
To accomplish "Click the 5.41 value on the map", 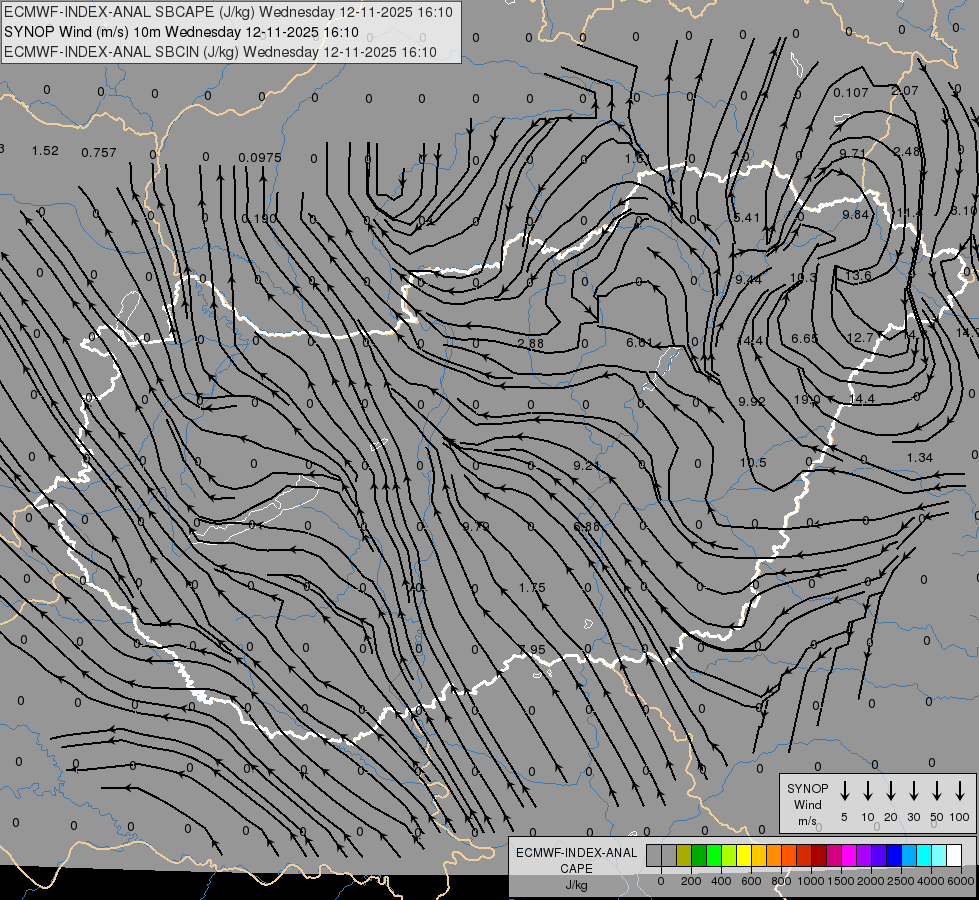I will coord(747,217).
